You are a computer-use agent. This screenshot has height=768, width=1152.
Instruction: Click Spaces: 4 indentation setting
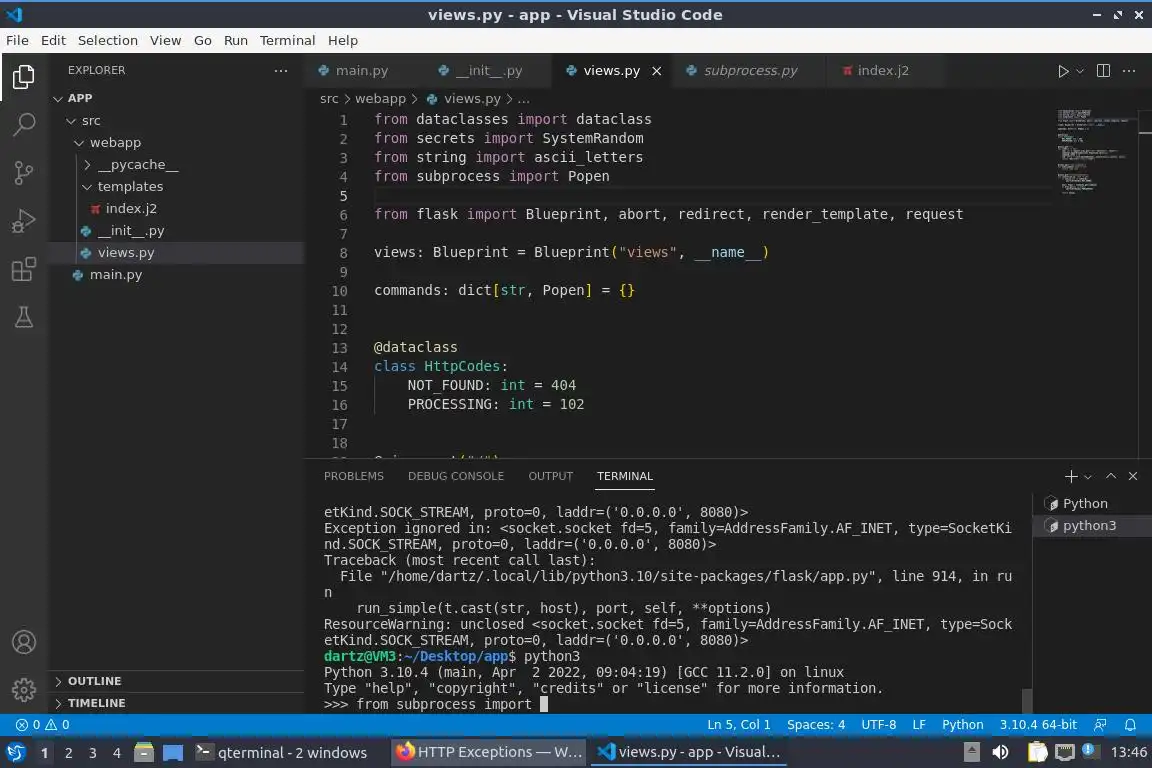click(x=816, y=725)
